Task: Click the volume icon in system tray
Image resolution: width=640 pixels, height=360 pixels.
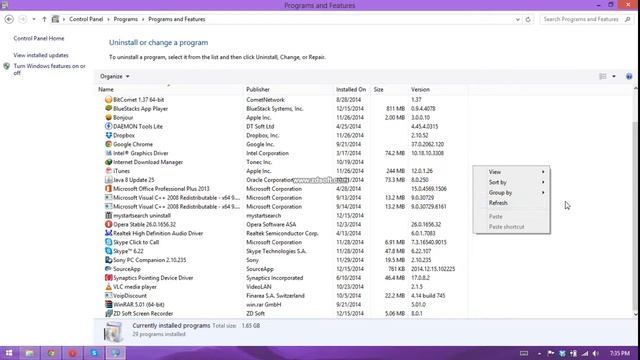Action: tap(596, 353)
